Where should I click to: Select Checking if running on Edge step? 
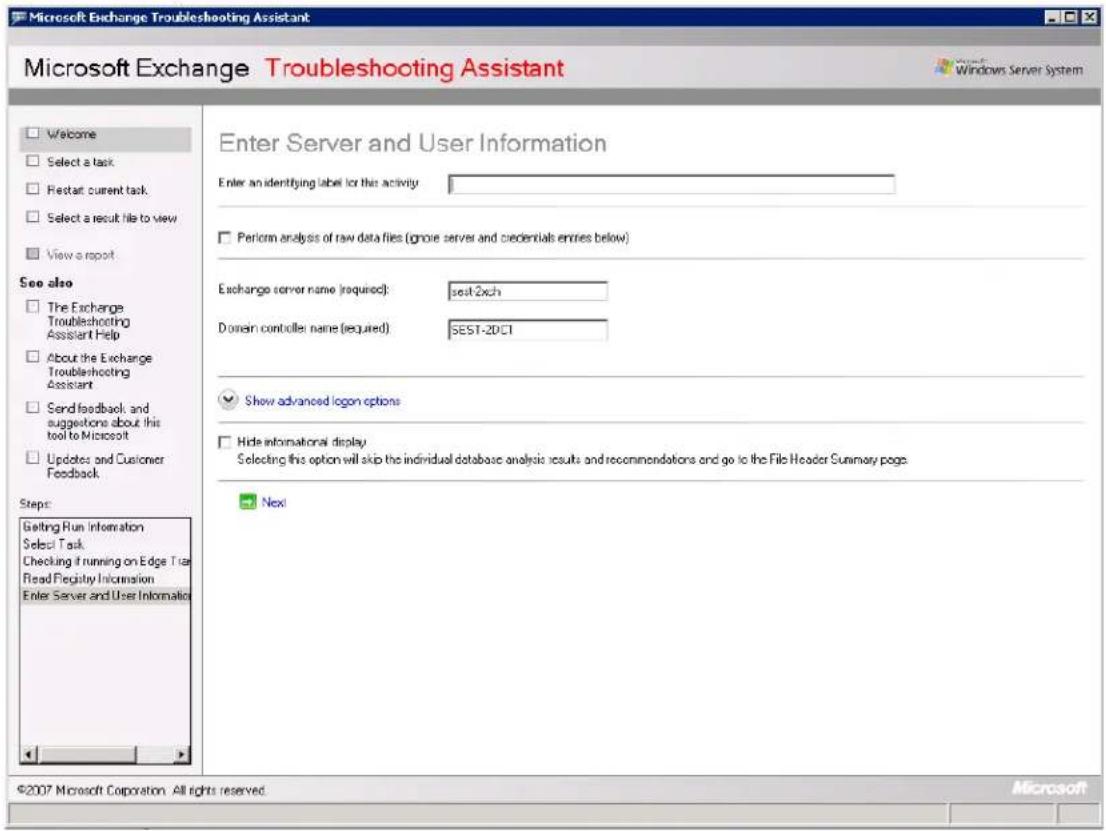tap(106, 562)
